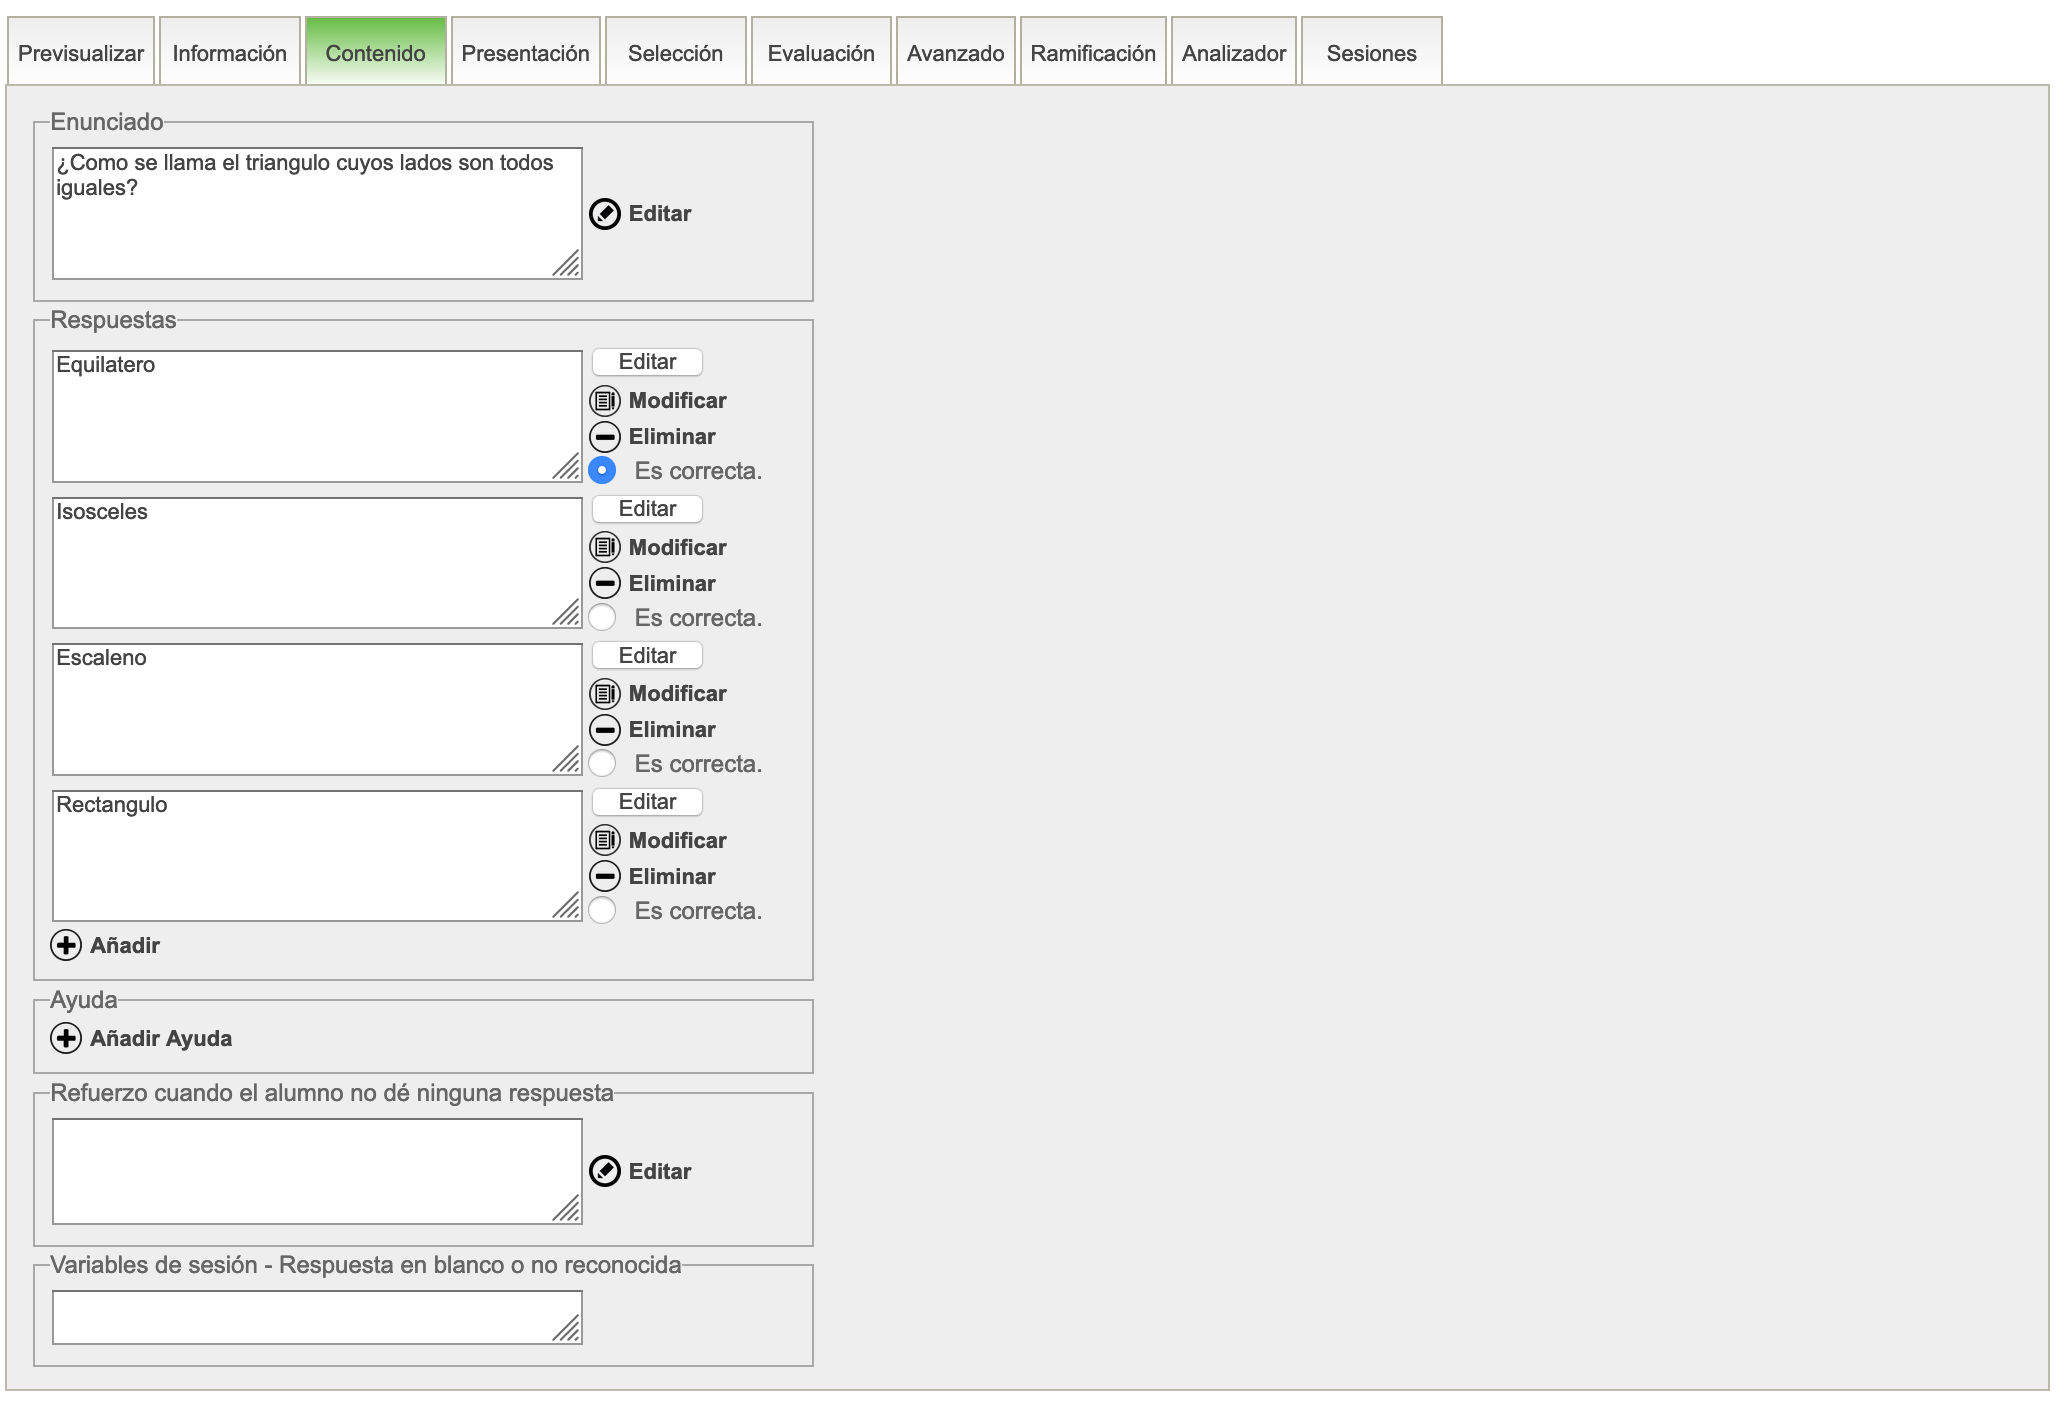Click the Eliminar icon for Isosceles answer
Viewport: 2064px width, 1406px height.
point(604,584)
